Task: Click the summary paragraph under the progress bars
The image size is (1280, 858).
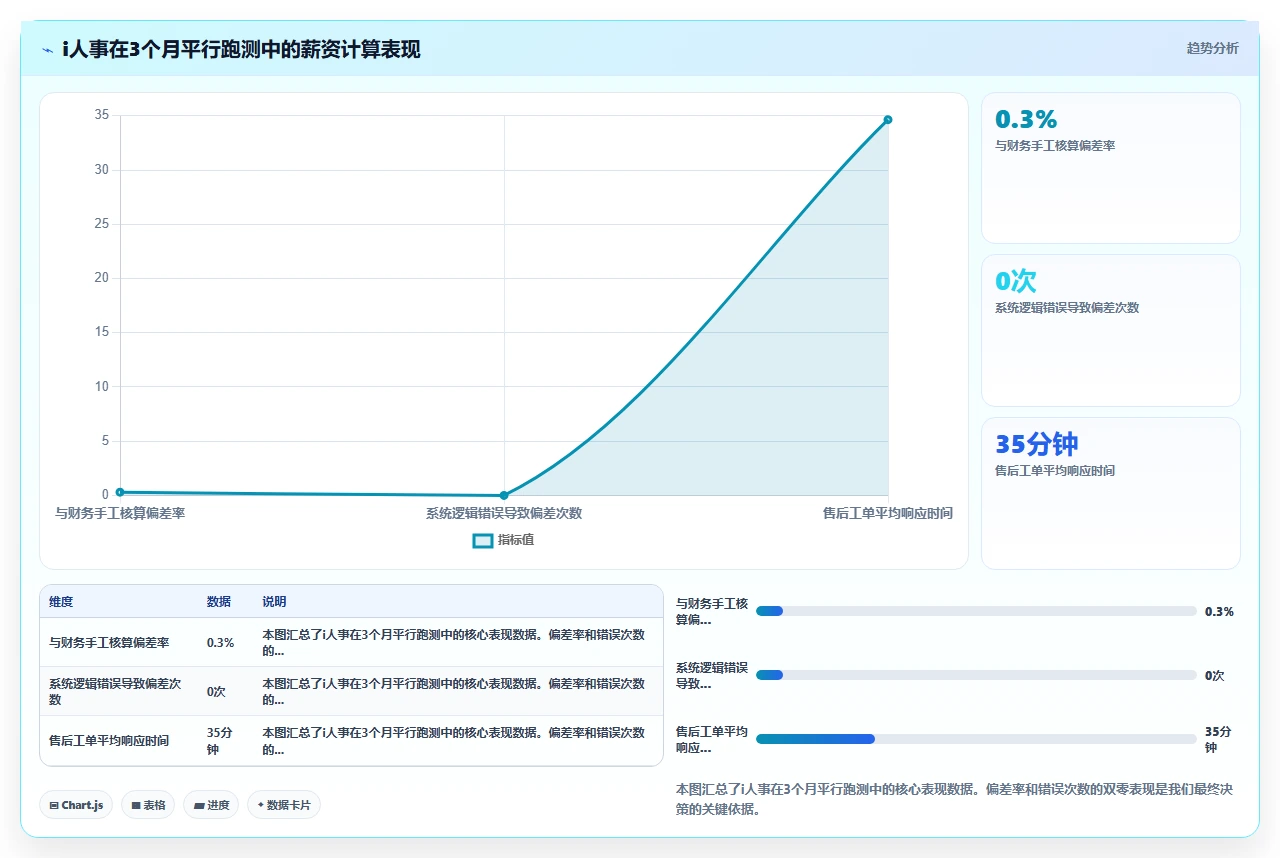Action: click(x=955, y=800)
